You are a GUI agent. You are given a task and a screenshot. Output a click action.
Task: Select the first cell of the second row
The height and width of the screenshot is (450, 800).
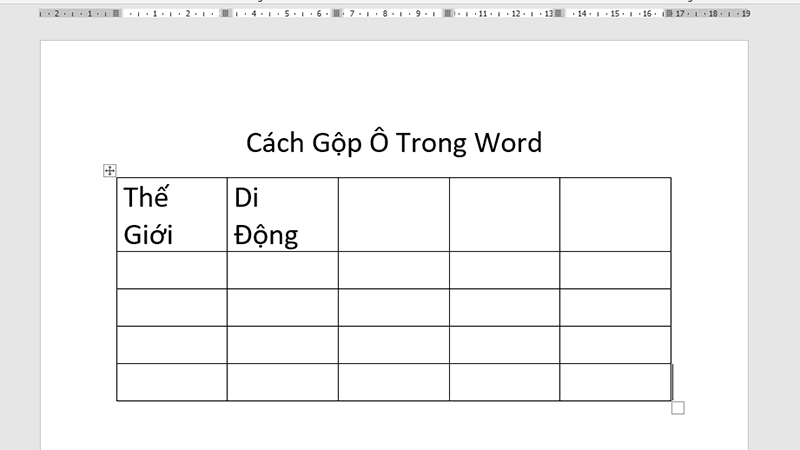pyautogui.click(x=172, y=270)
